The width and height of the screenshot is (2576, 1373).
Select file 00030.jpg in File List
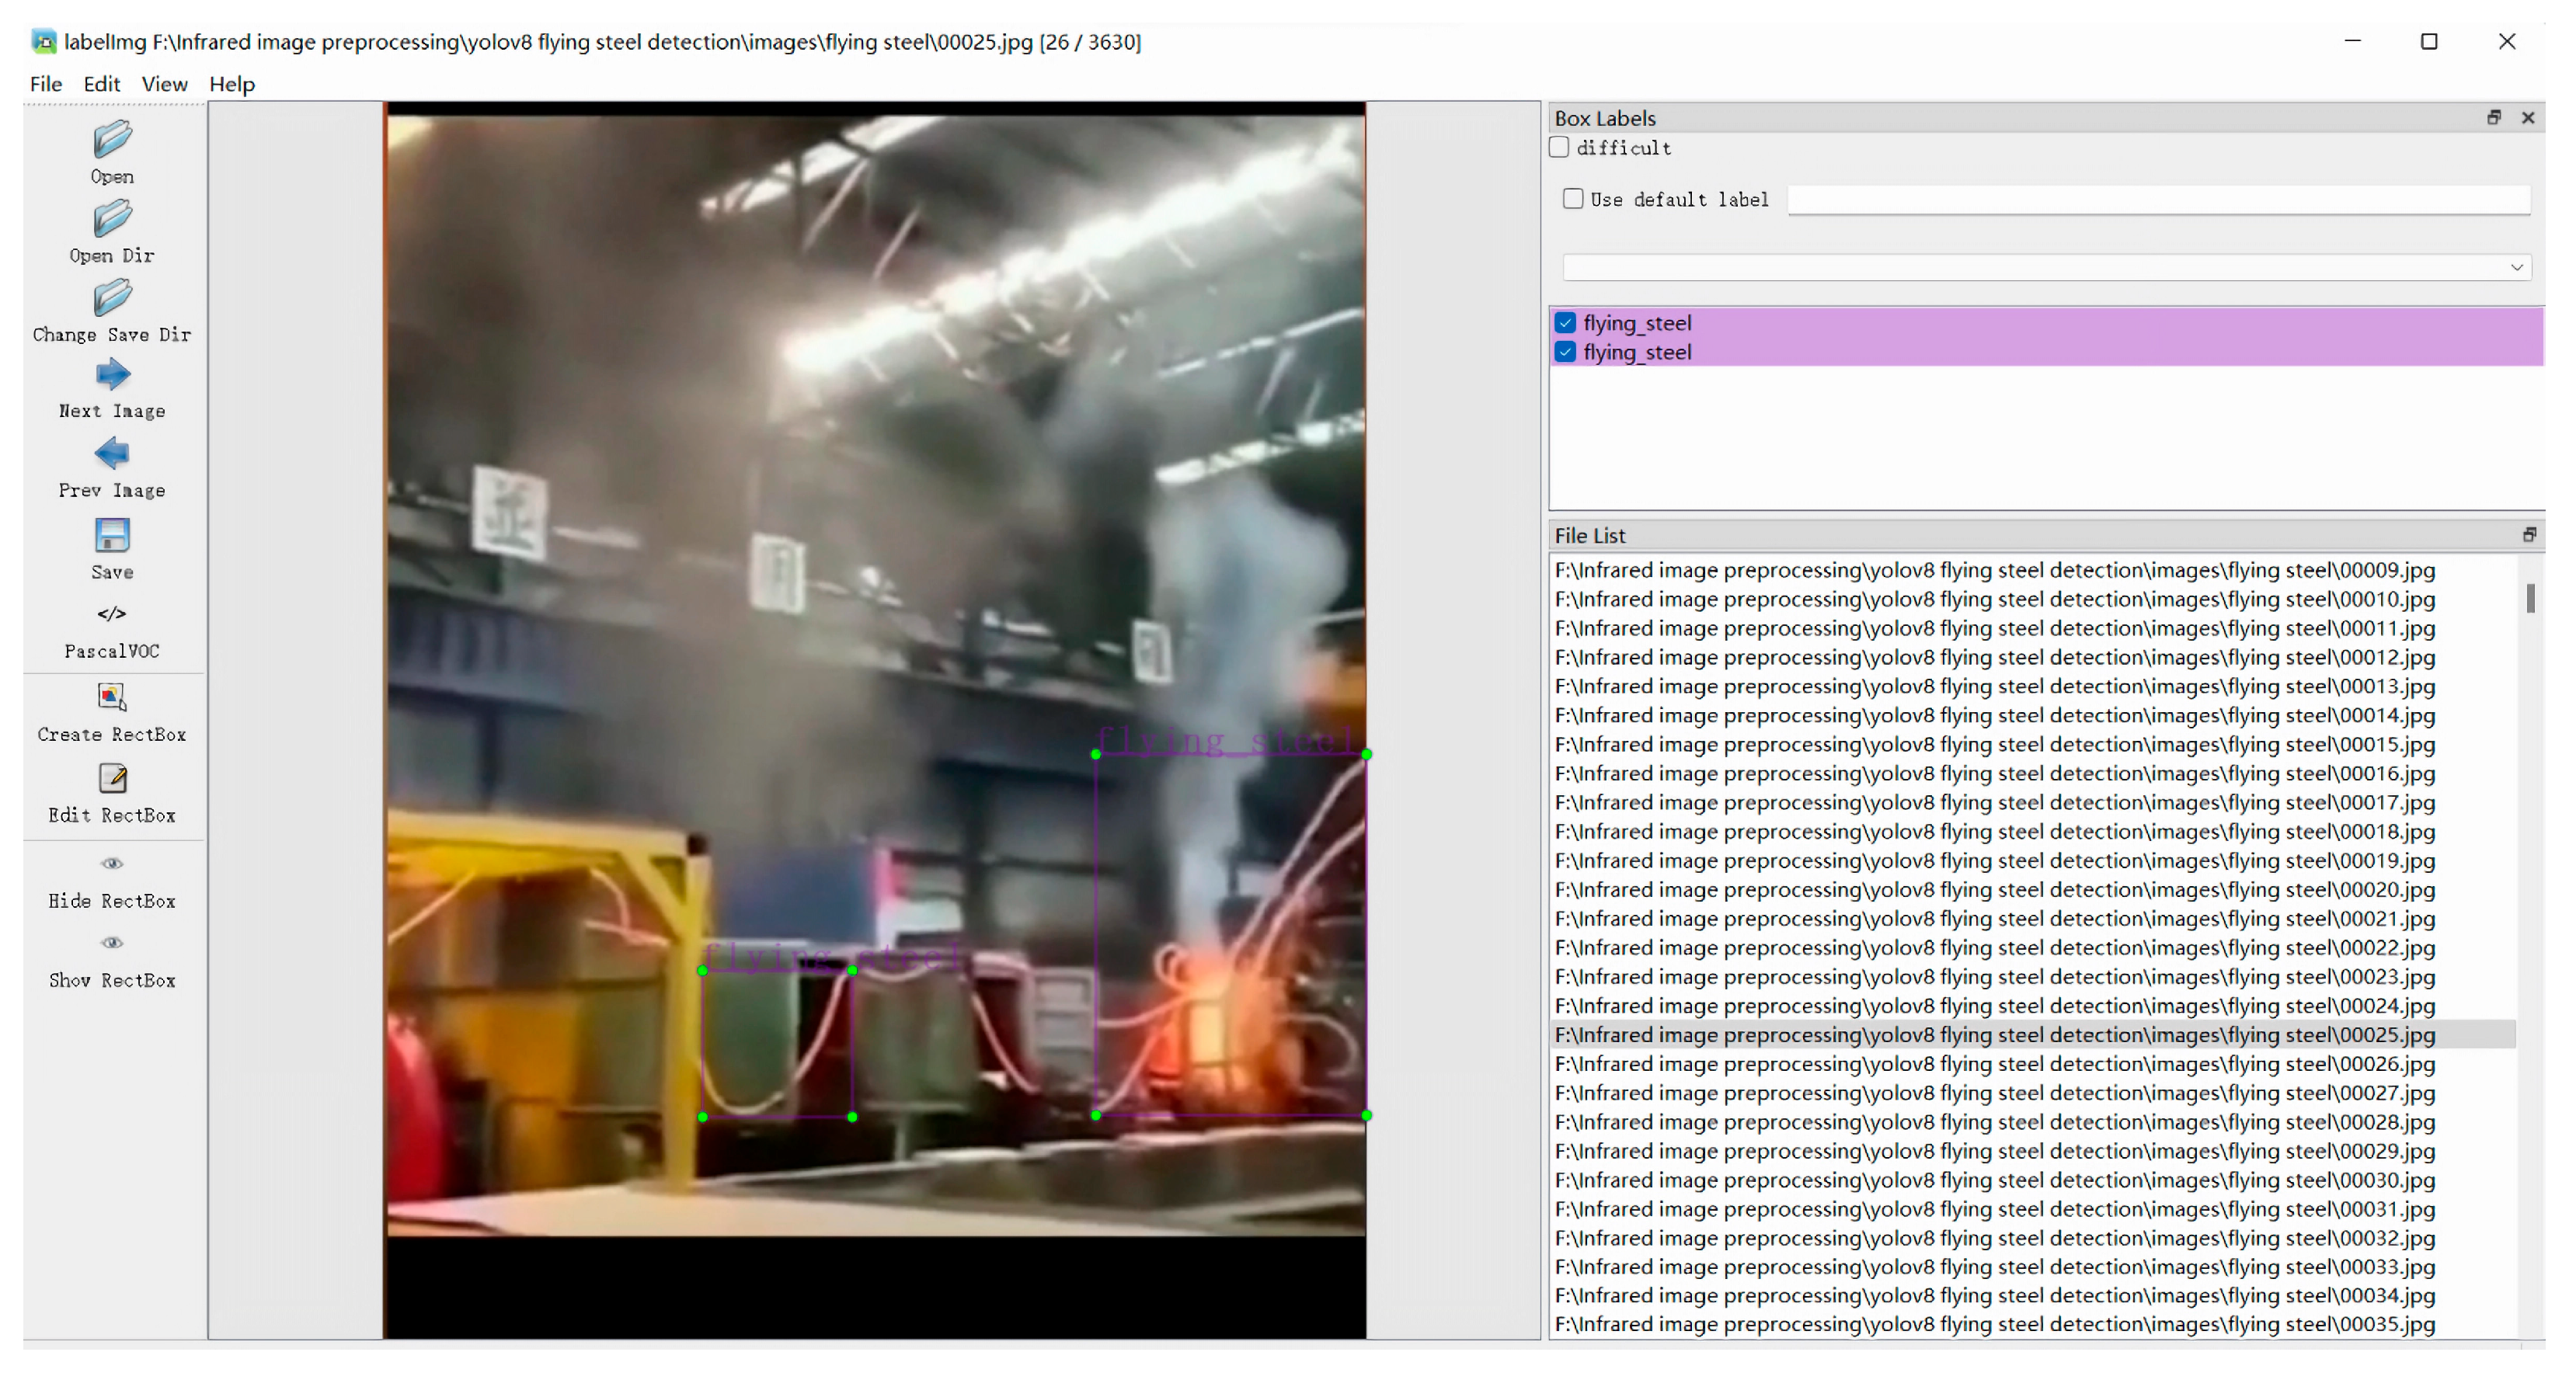point(1994,1180)
